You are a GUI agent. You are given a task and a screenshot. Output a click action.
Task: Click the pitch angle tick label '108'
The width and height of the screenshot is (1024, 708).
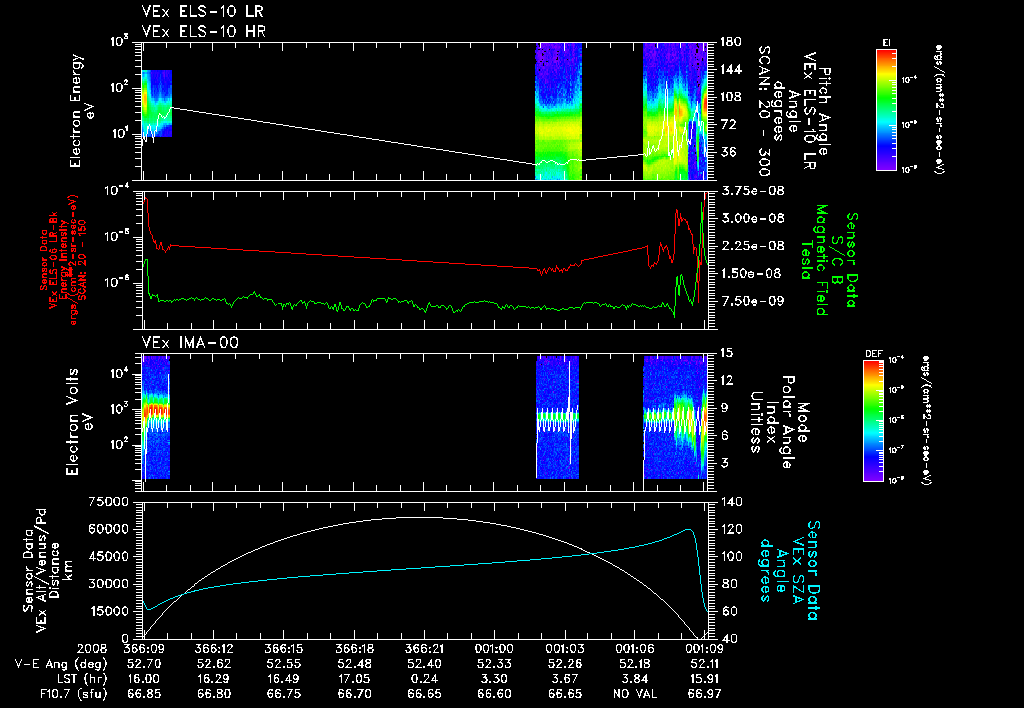point(731,97)
